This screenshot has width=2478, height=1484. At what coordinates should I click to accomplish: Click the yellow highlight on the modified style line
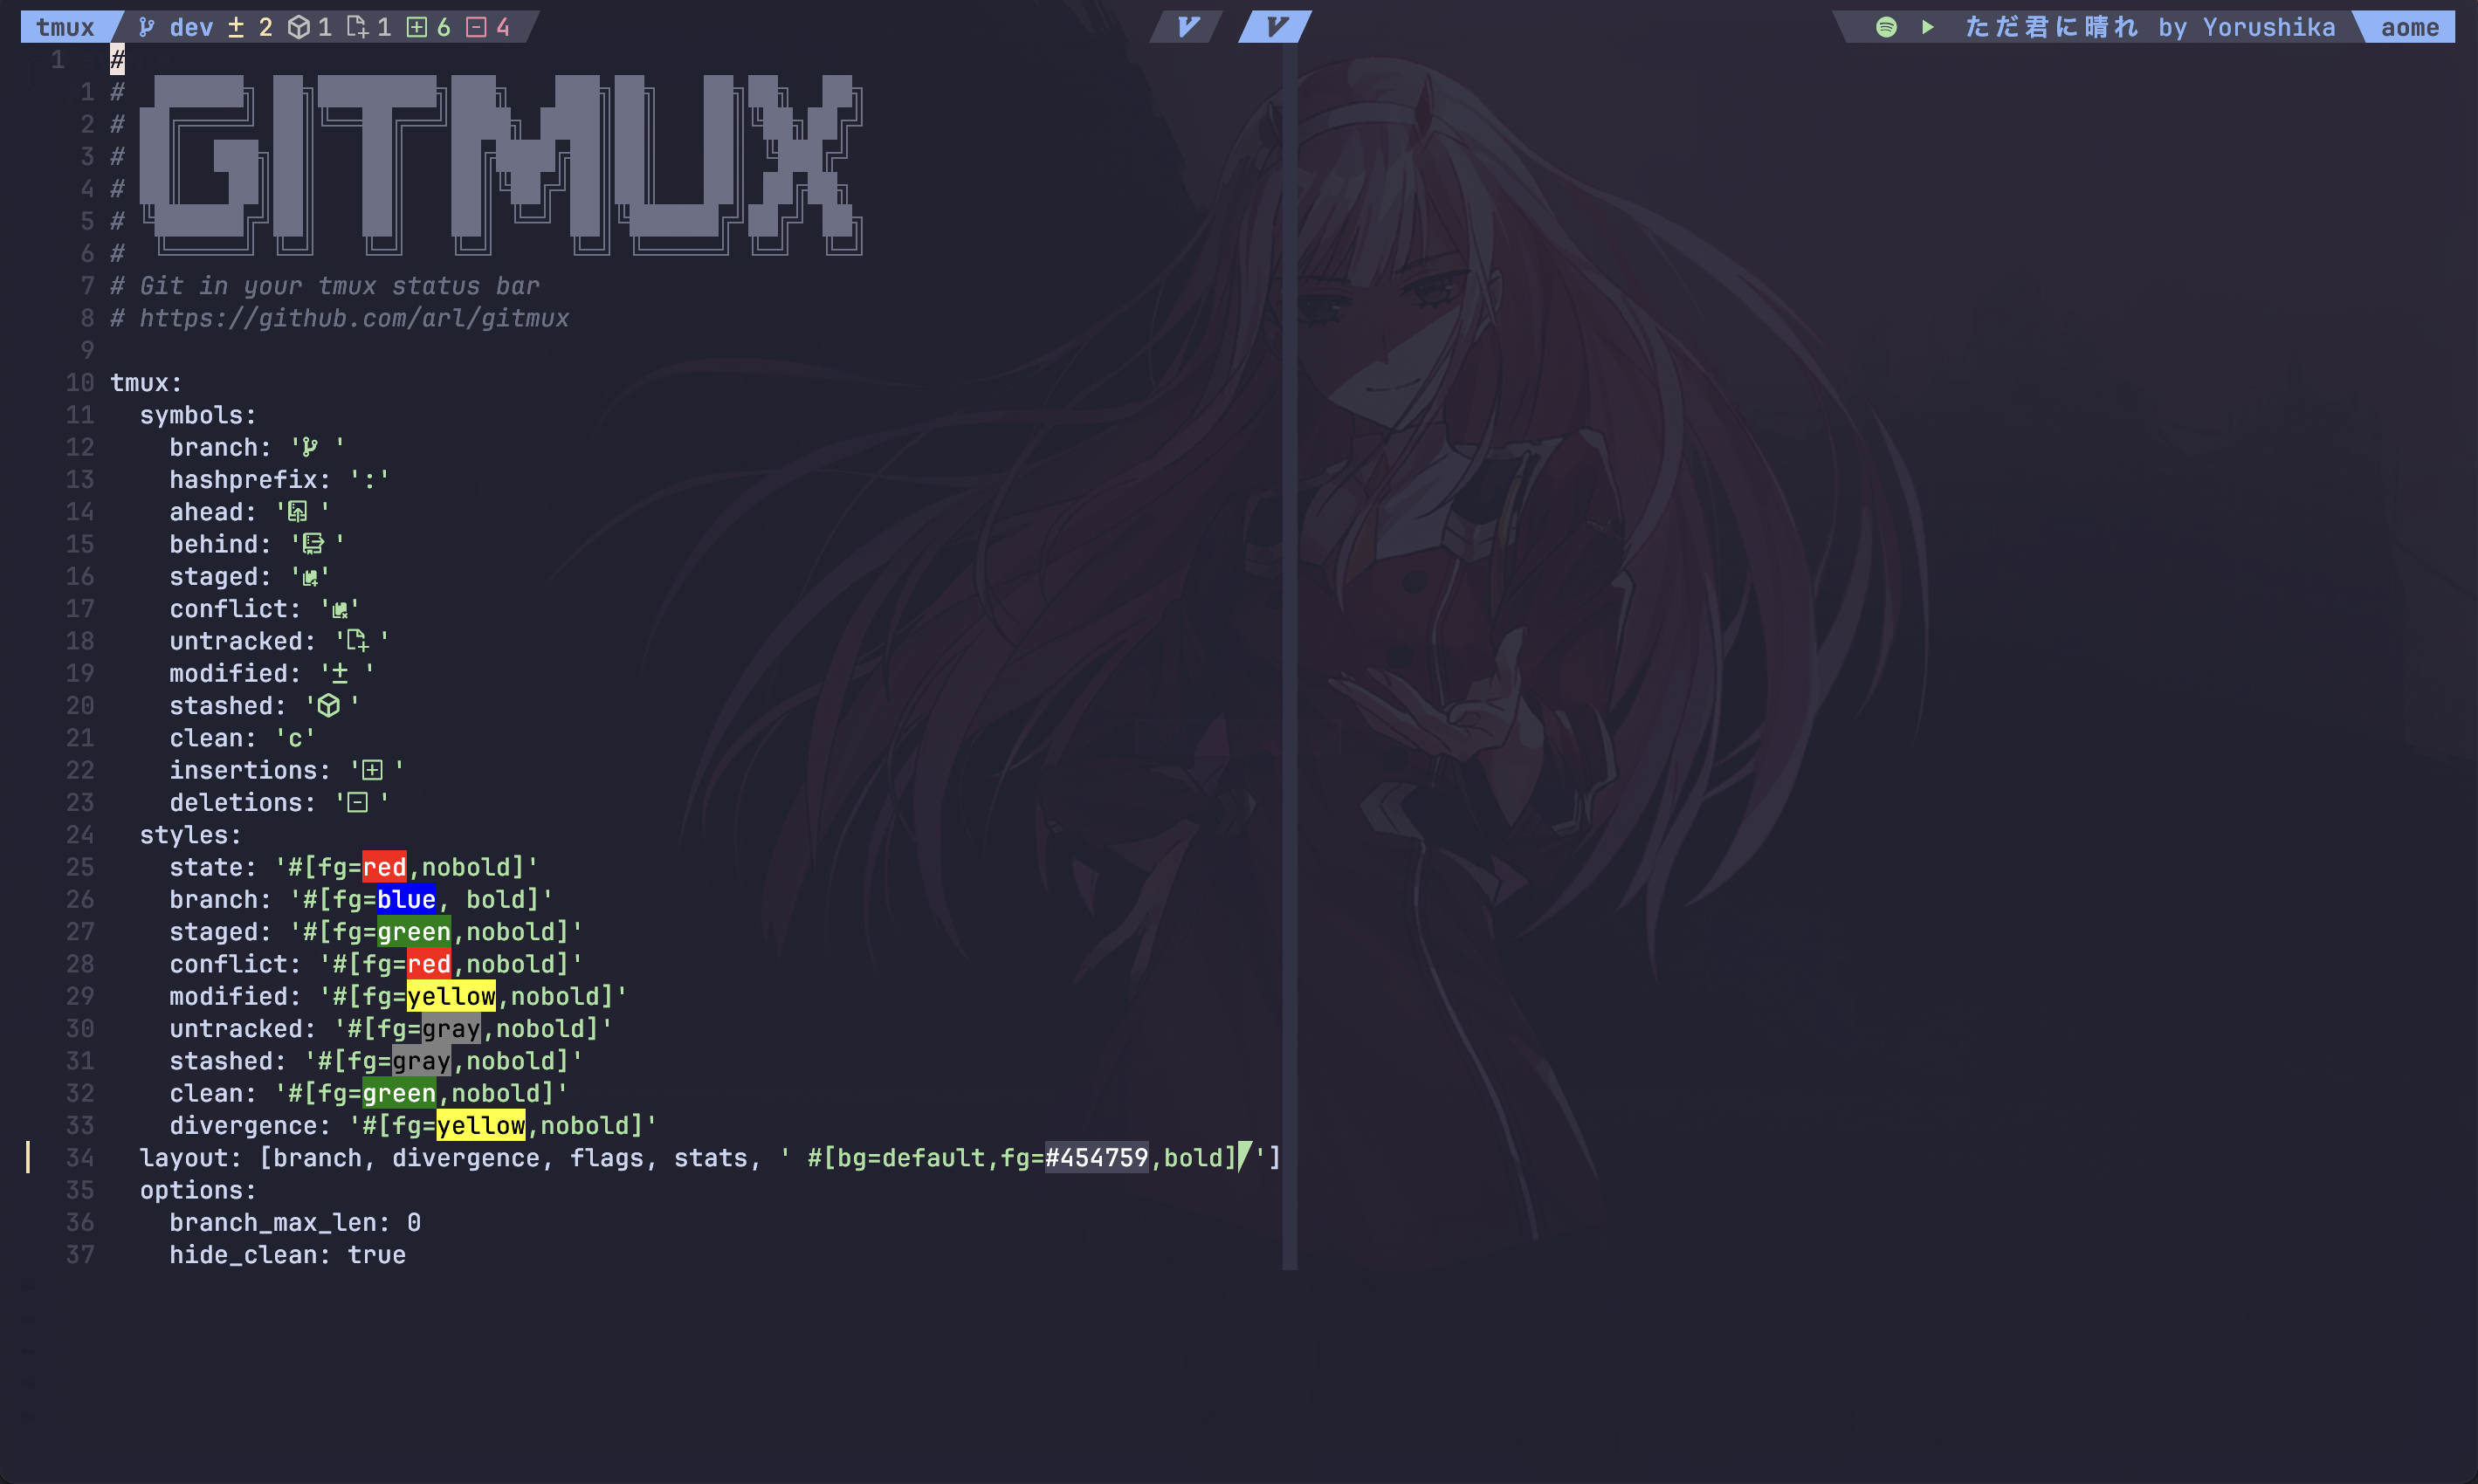click(451, 996)
